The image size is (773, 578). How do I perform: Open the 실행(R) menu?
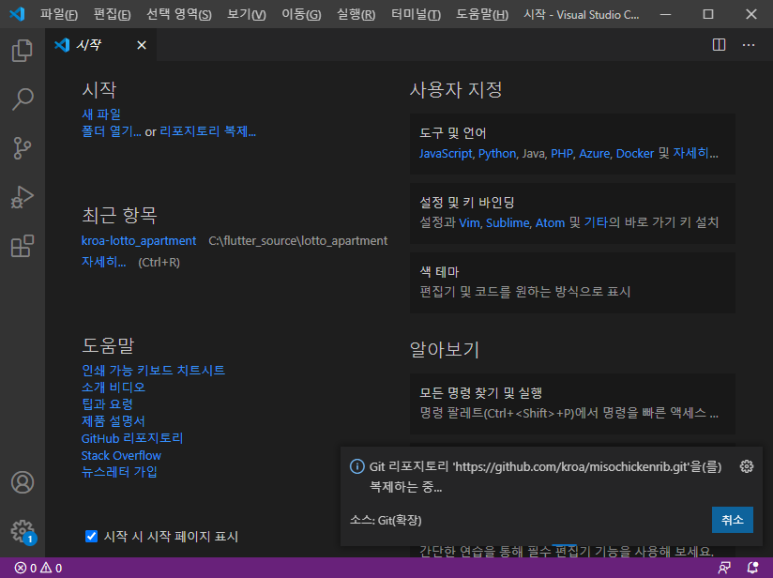pyautogui.click(x=355, y=14)
